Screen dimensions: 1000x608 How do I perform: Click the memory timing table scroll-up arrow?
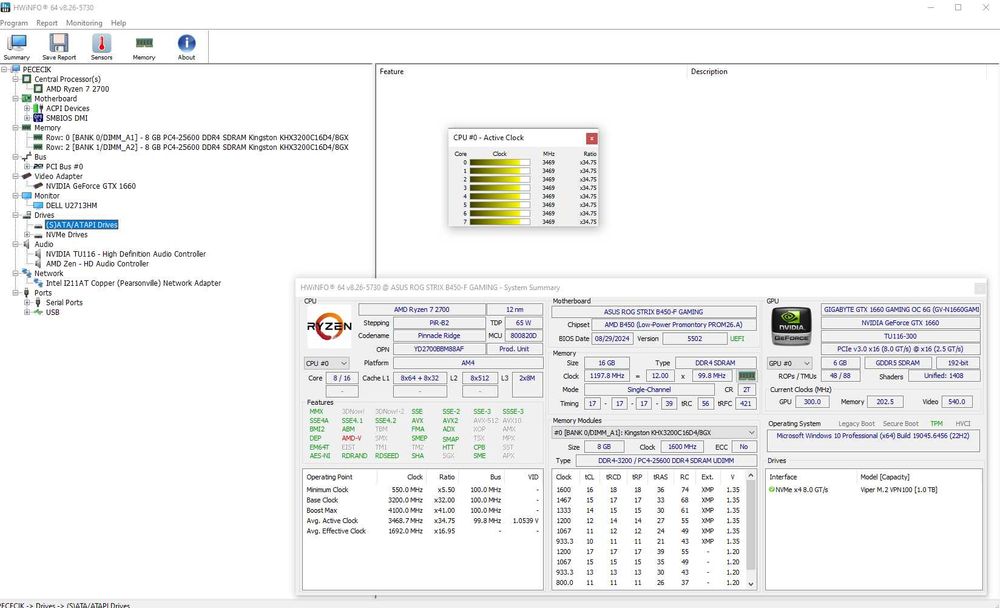click(751, 476)
